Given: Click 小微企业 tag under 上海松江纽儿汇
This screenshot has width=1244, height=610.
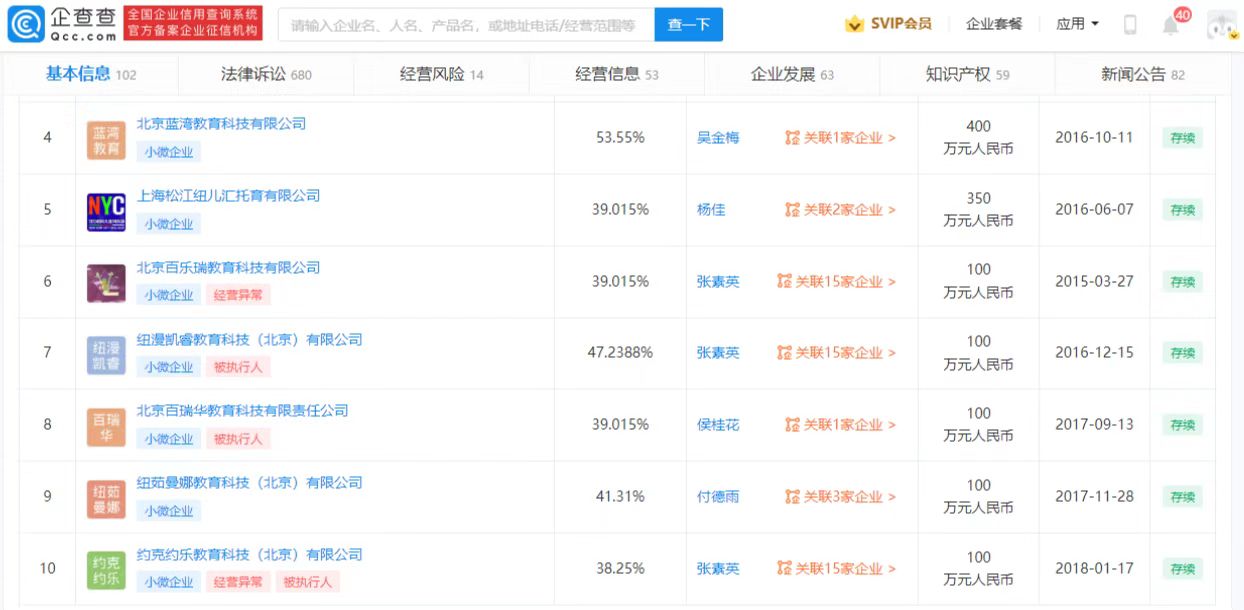Looking at the screenshot, I should pyautogui.click(x=168, y=224).
